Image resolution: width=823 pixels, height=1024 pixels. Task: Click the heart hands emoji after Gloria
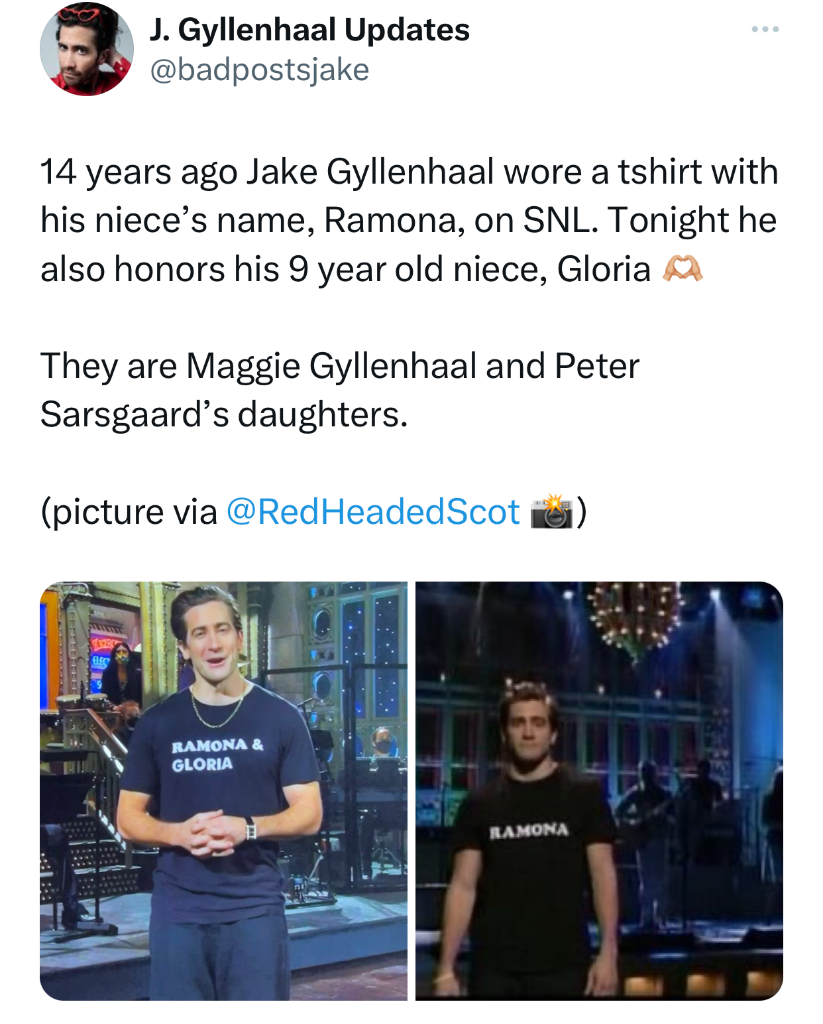click(x=683, y=268)
